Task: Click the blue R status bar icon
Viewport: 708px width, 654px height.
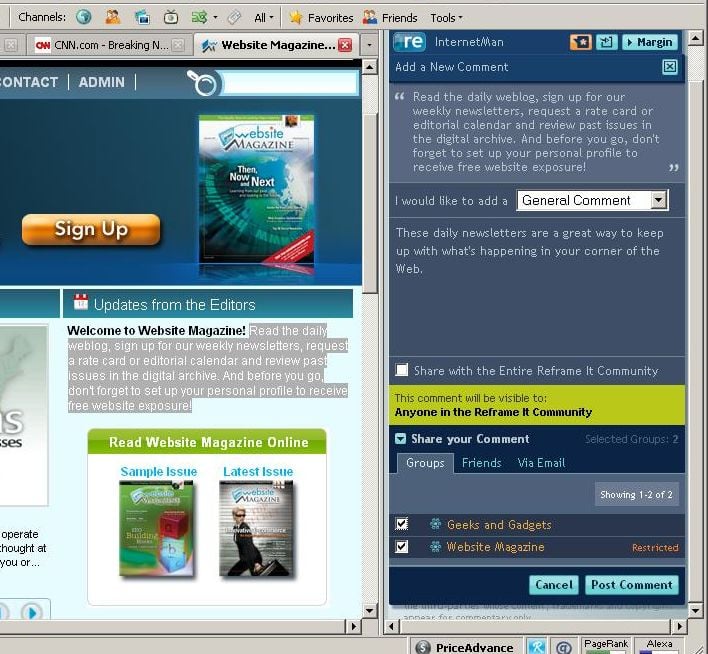Action: click(536, 647)
